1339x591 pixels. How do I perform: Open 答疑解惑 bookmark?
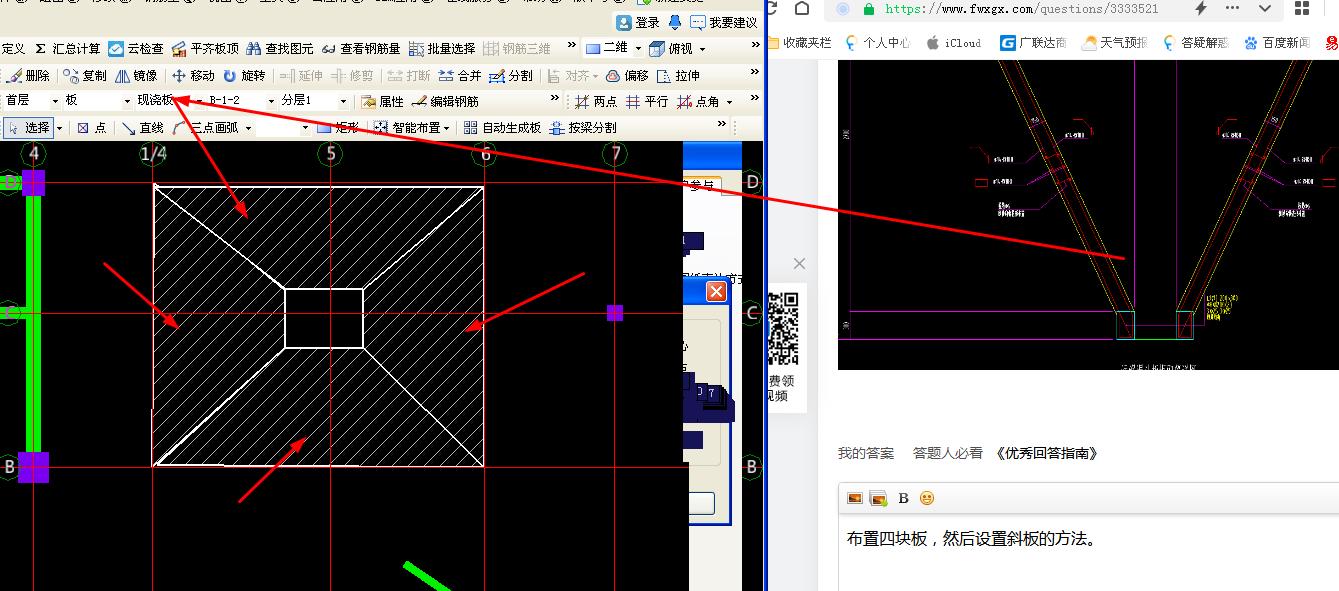(x=1196, y=43)
